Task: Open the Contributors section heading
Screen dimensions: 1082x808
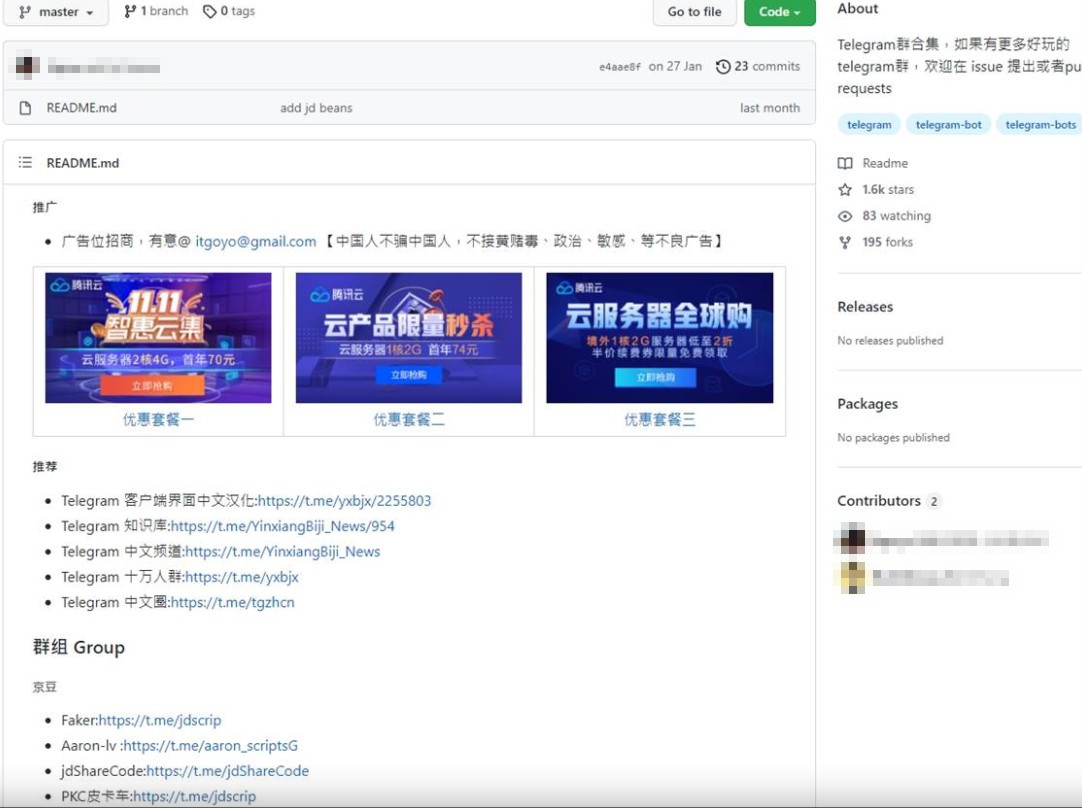Action: [x=878, y=501]
